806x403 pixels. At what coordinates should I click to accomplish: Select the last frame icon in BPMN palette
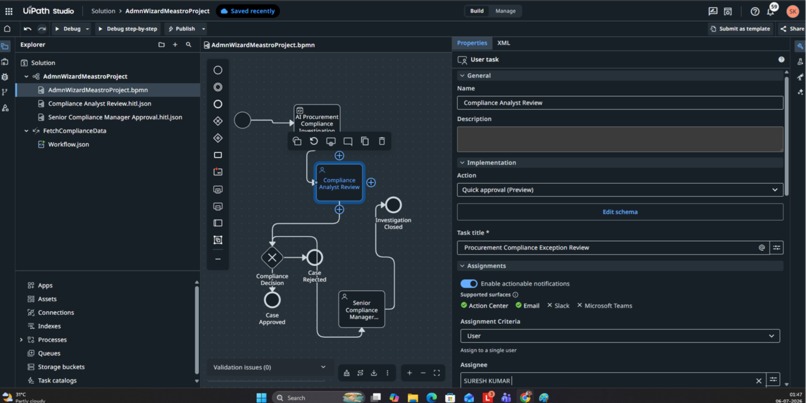(x=218, y=240)
